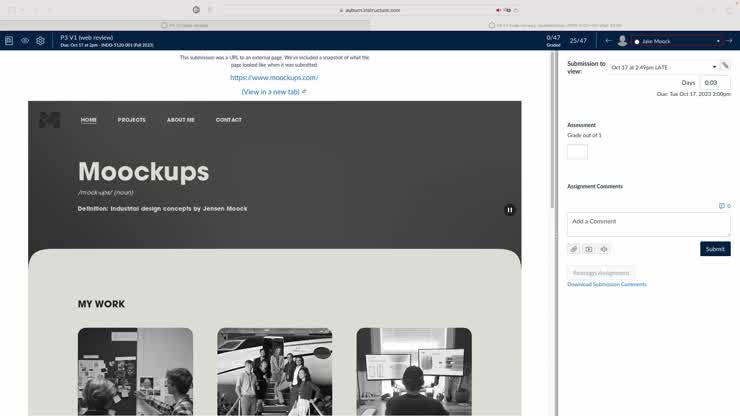Open View in a new tab link
Viewport: 740px width, 416px height.
pos(271,91)
